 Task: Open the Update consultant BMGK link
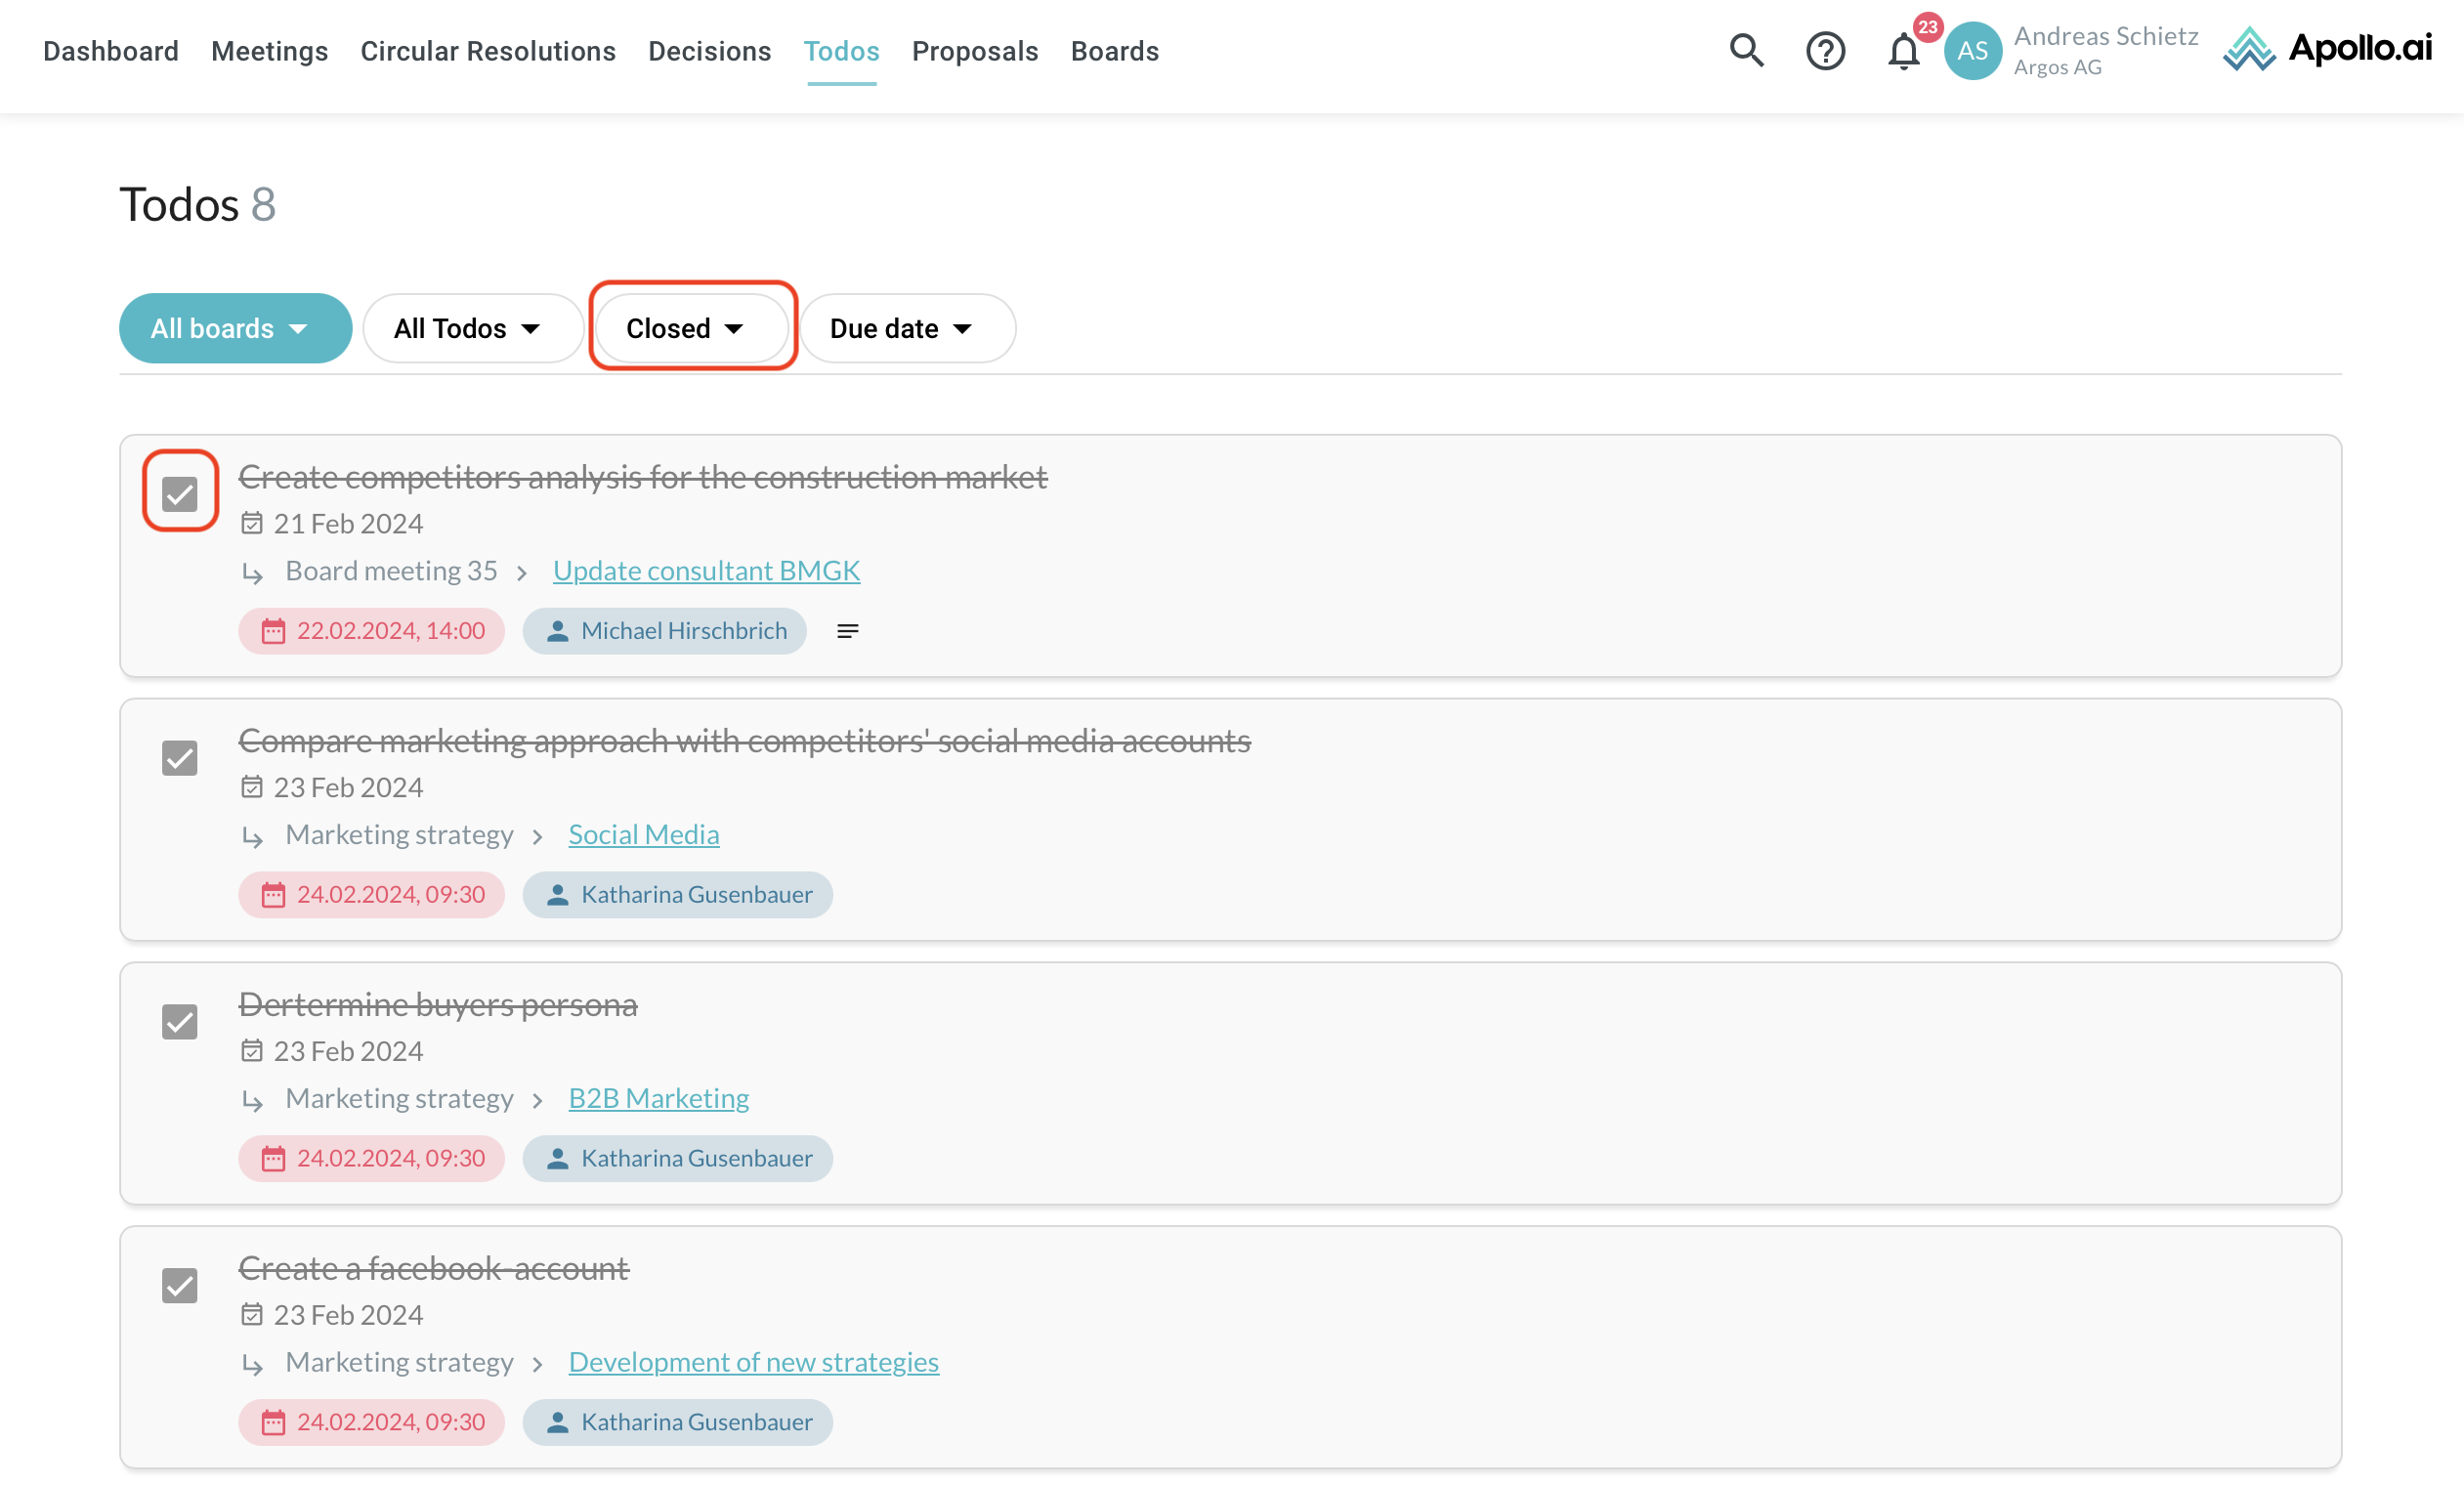(706, 570)
